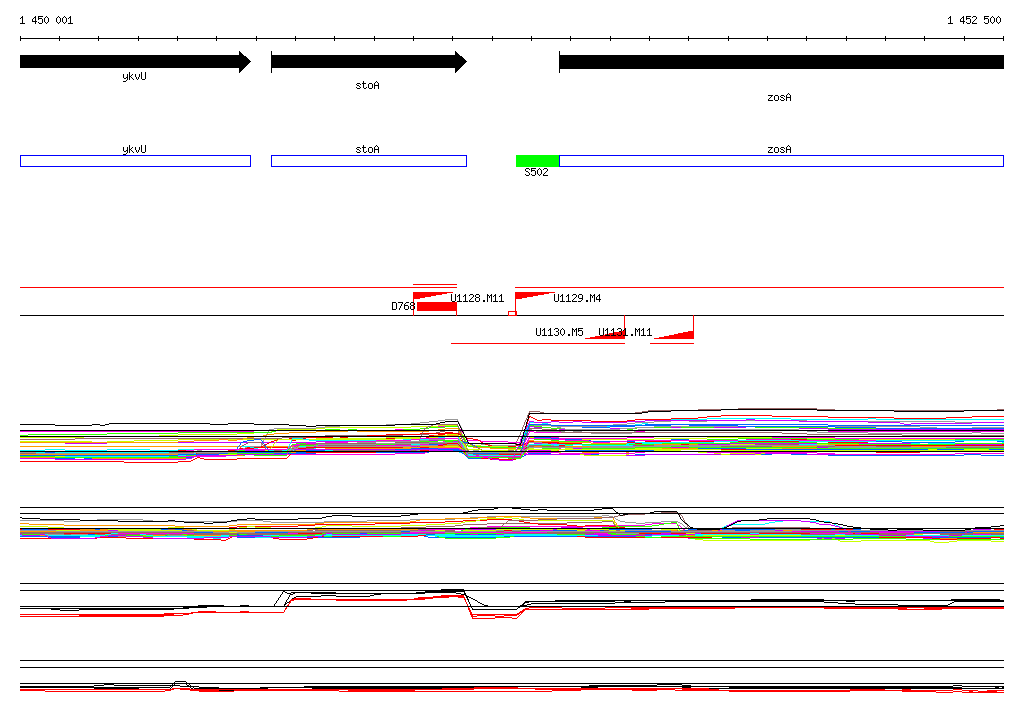Click the green S502 segment
Image resolution: width=1024 pixels, height=714 pixels.
537,161
